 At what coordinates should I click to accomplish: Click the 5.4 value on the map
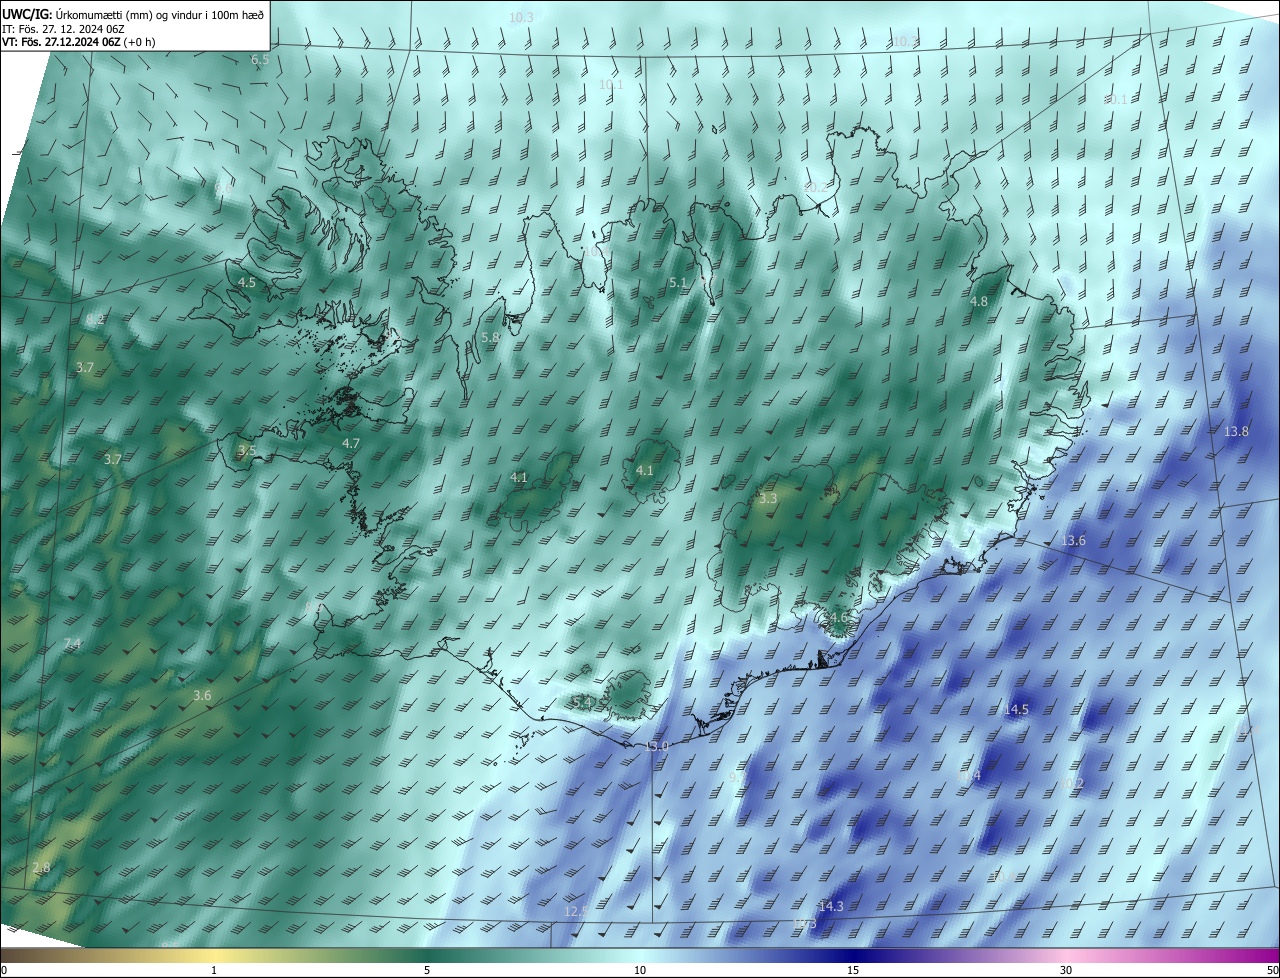tap(583, 703)
